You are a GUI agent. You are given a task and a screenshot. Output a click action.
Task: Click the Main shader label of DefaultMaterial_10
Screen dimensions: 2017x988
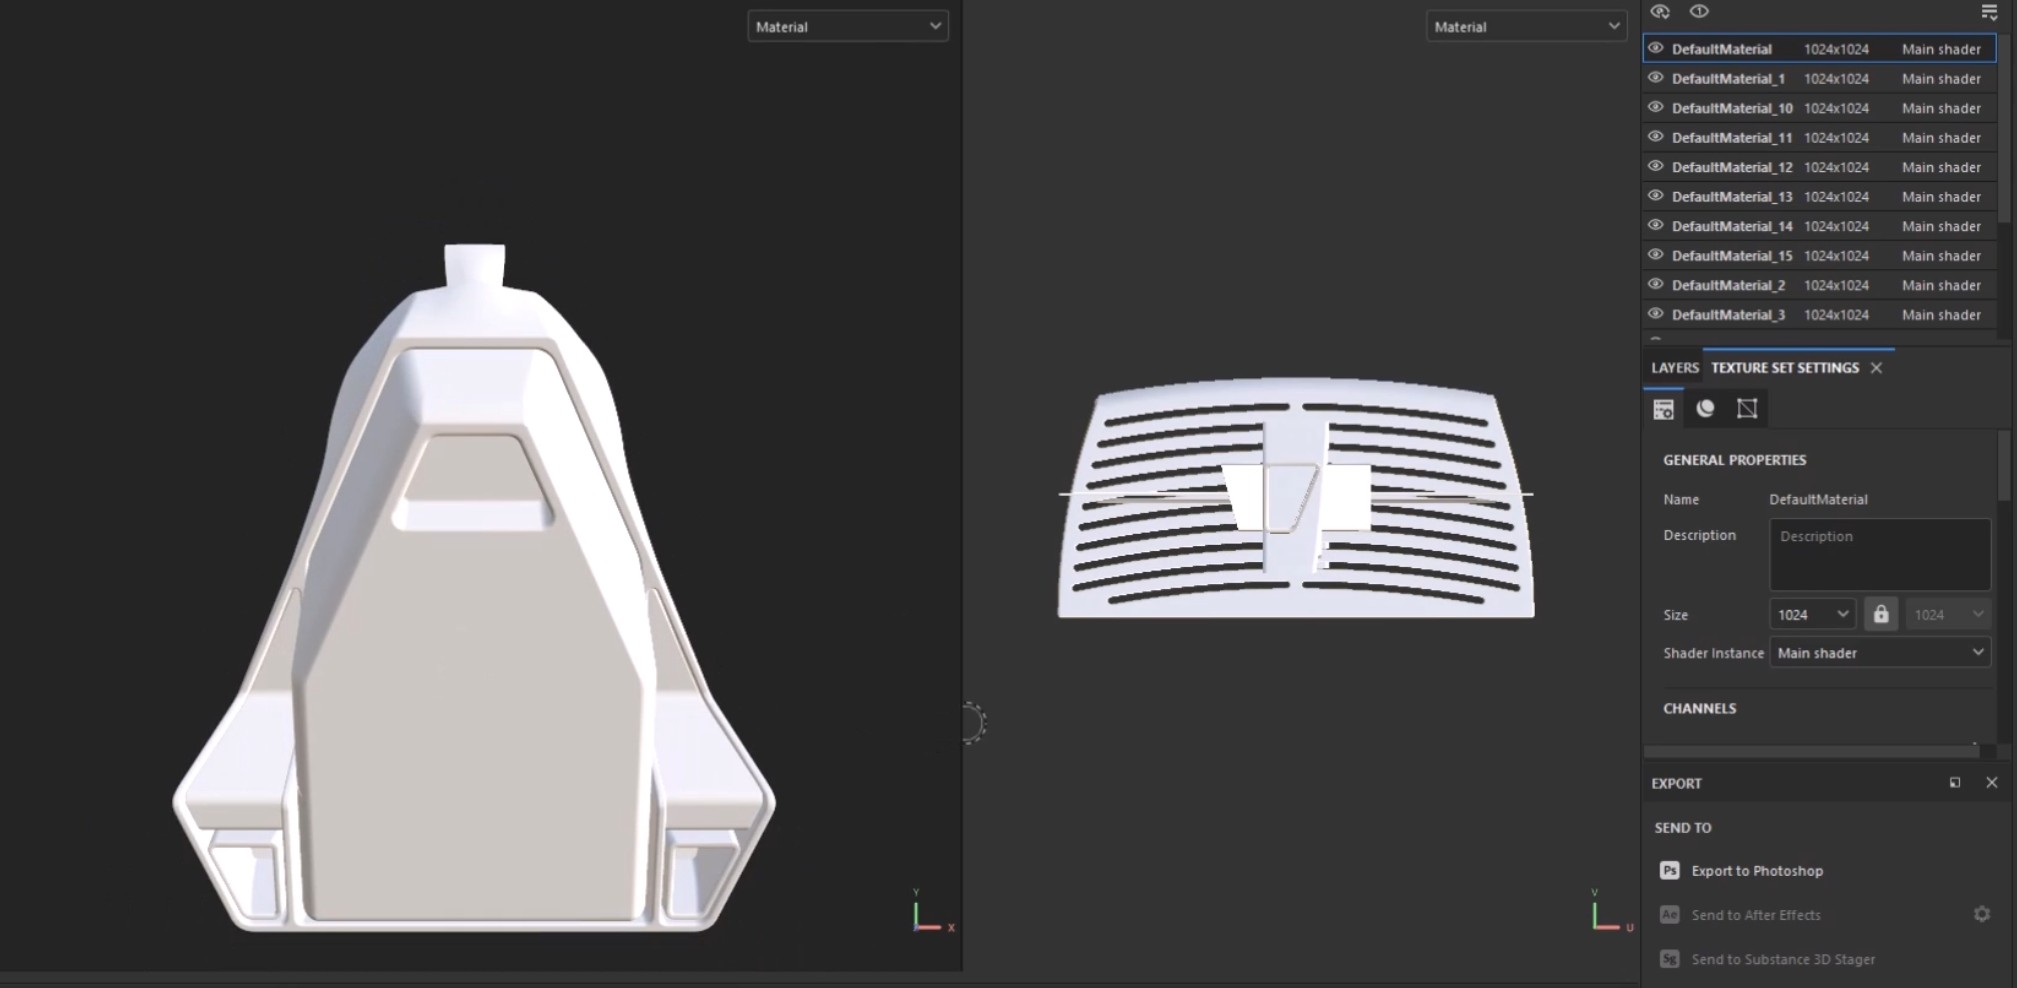1941,108
